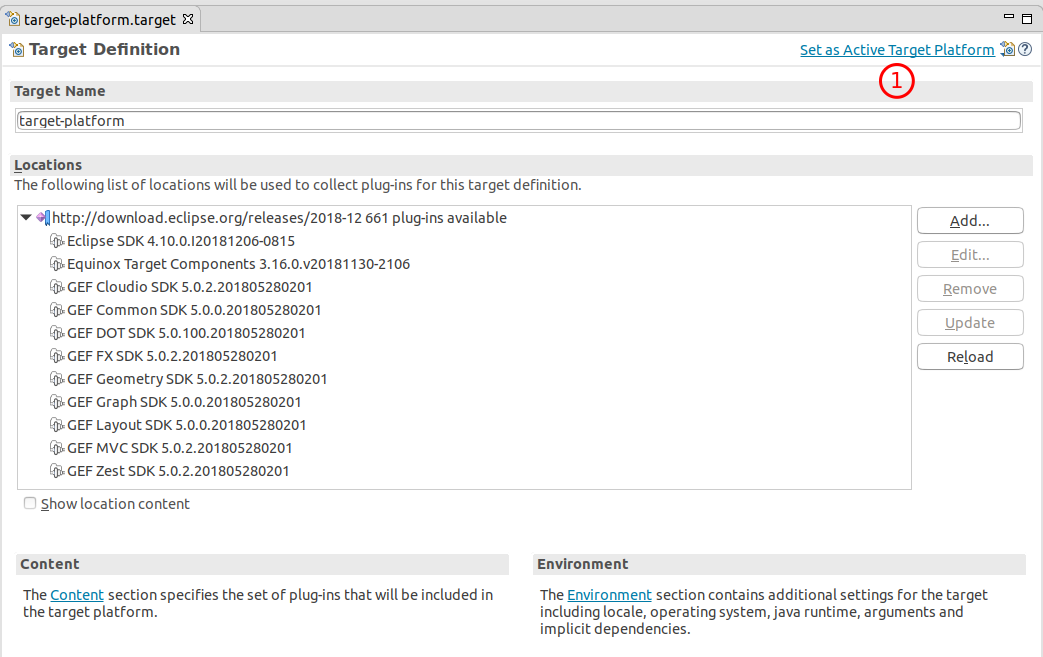Select the target-platform.target tab
1043x657 pixels.
click(100, 20)
